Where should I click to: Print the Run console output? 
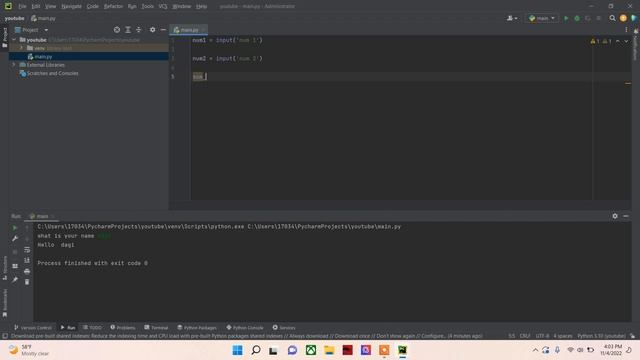click(27, 271)
